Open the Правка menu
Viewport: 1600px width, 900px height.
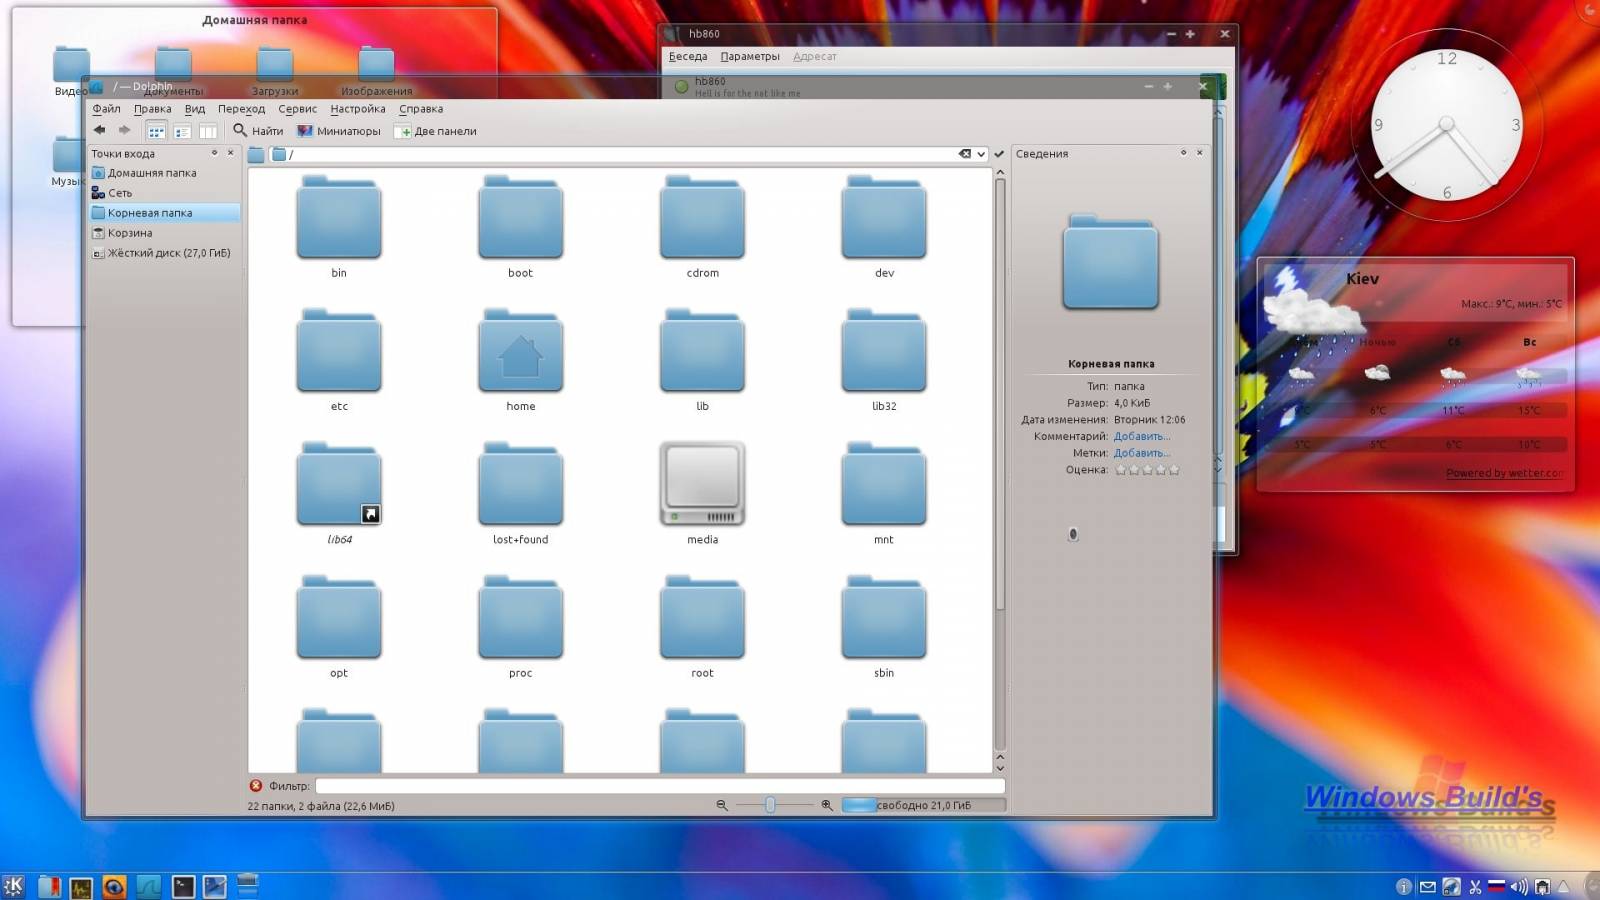pos(153,109)
